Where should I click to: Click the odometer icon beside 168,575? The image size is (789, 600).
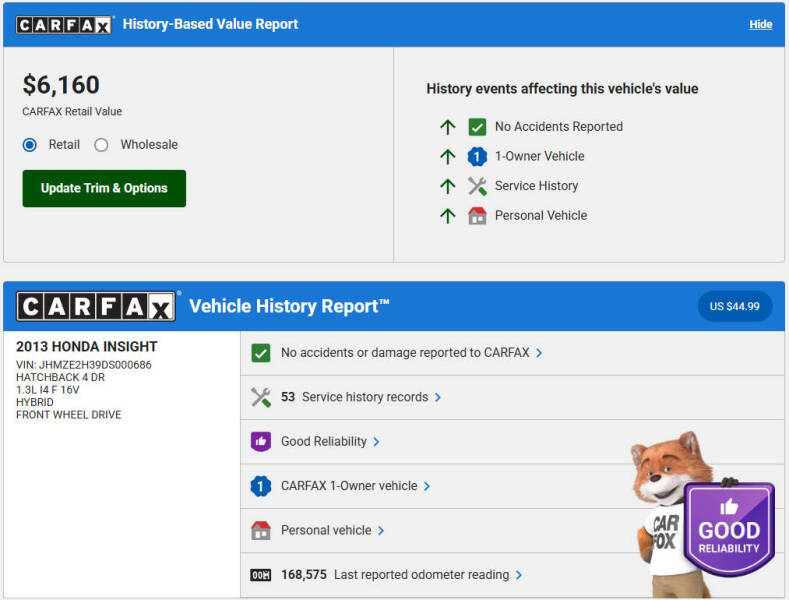pyautogui.click(x=261, y=575)
